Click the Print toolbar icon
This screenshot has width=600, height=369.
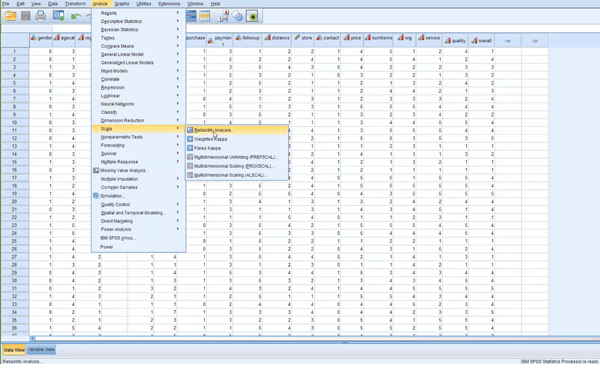pyautogui.click(x=41, y=16)
